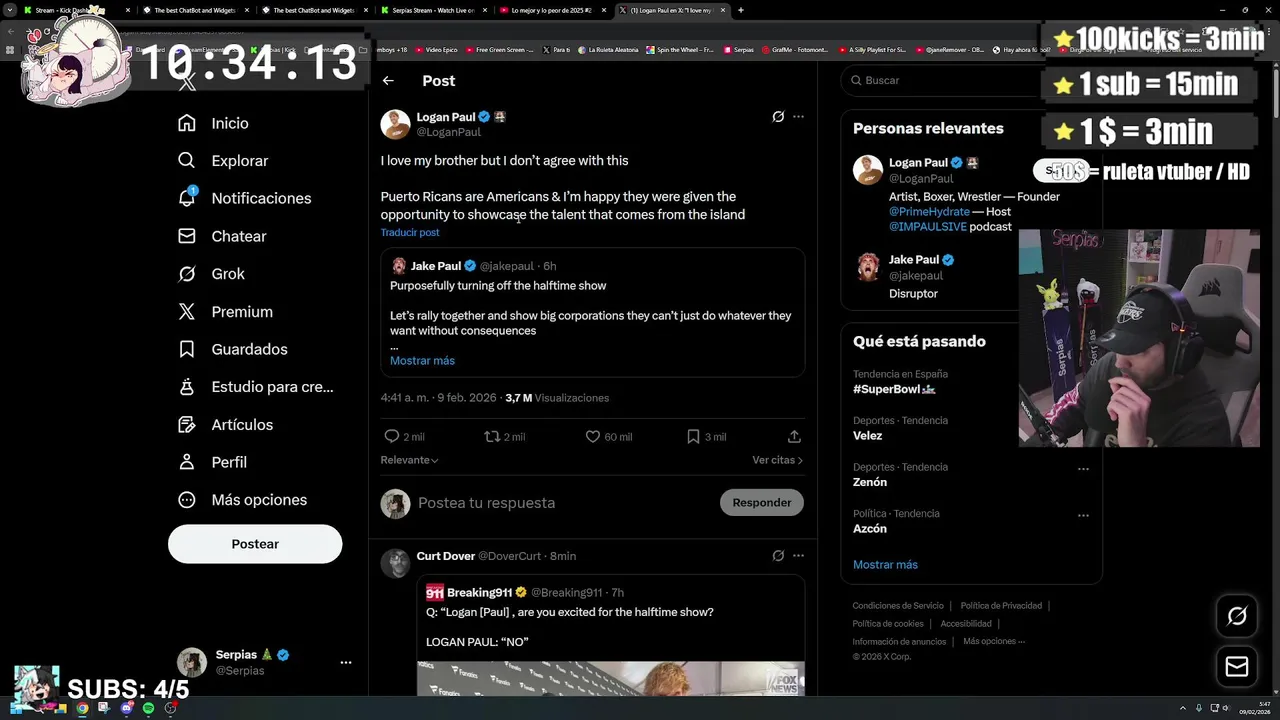Open the Free Green Screen bookmark
1280x720 pixels.
tap(499, 49)
